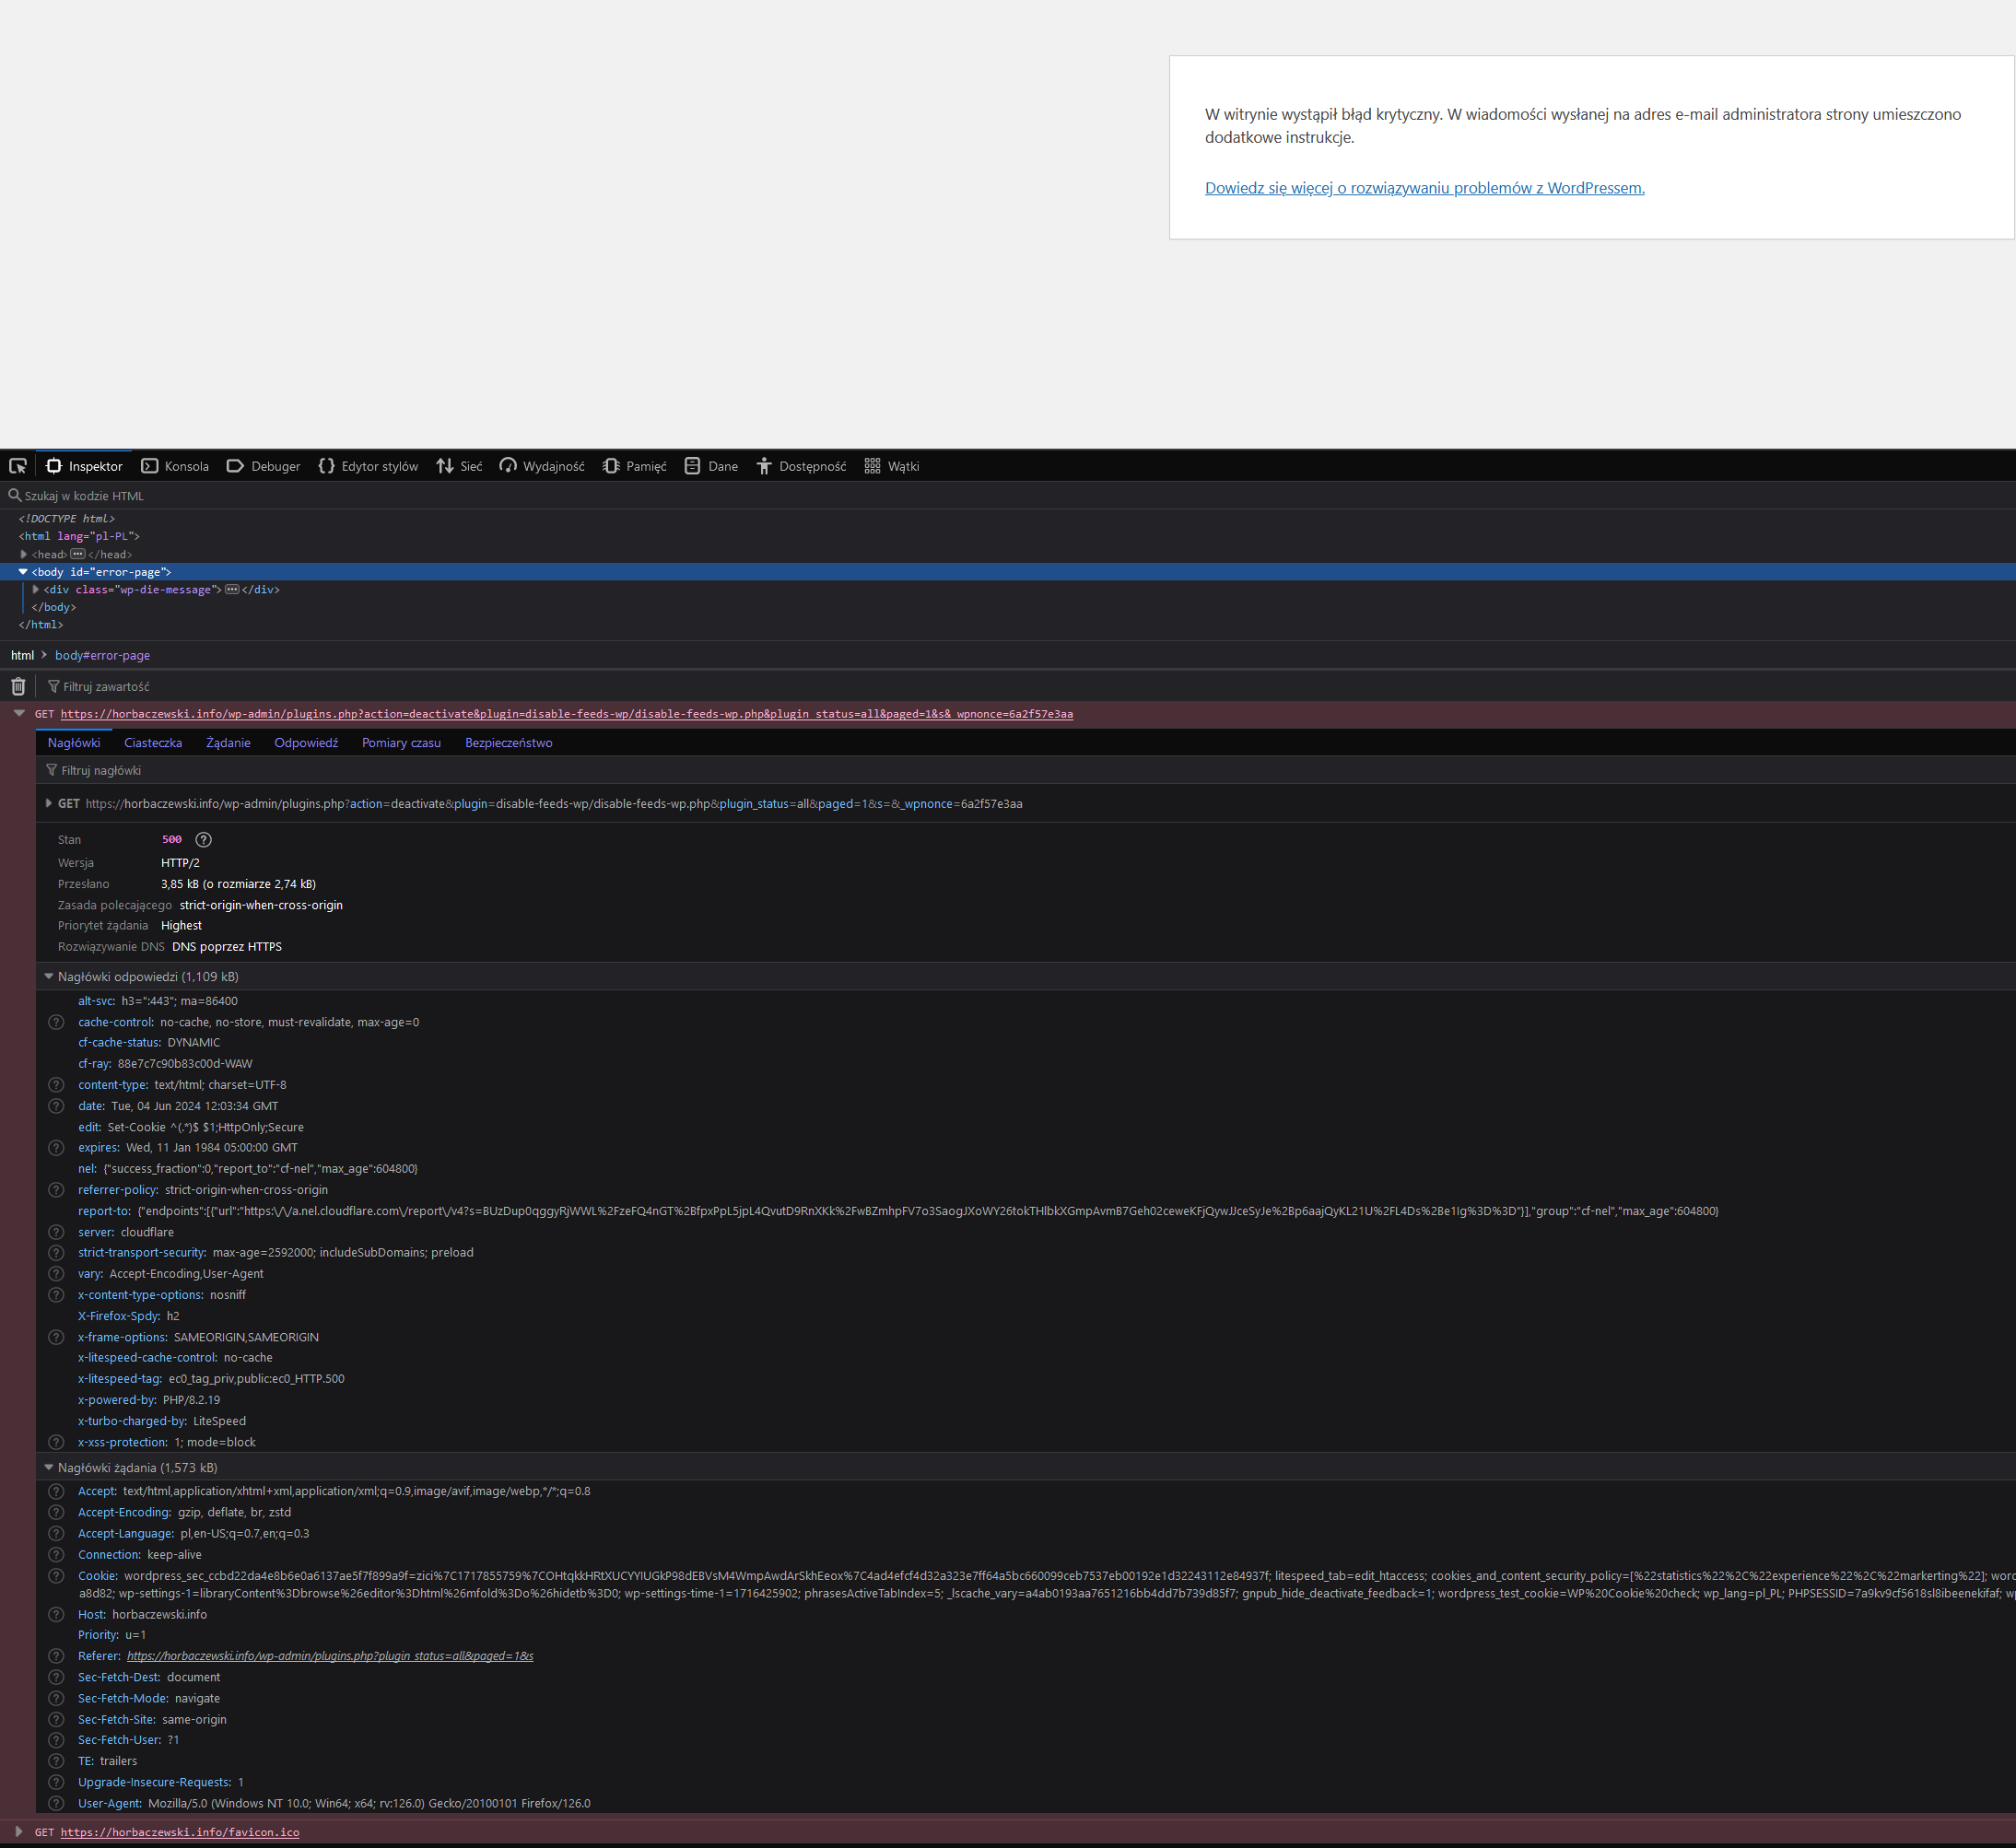
Task: Click the element picker icon
Action: (x=18, y=466)
